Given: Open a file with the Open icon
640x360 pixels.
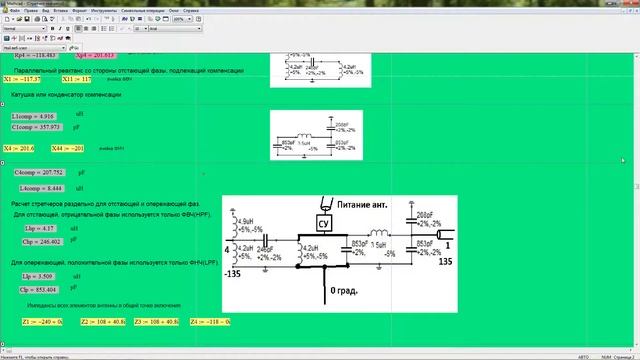Looking at the screenshot, I should [20, 19].
